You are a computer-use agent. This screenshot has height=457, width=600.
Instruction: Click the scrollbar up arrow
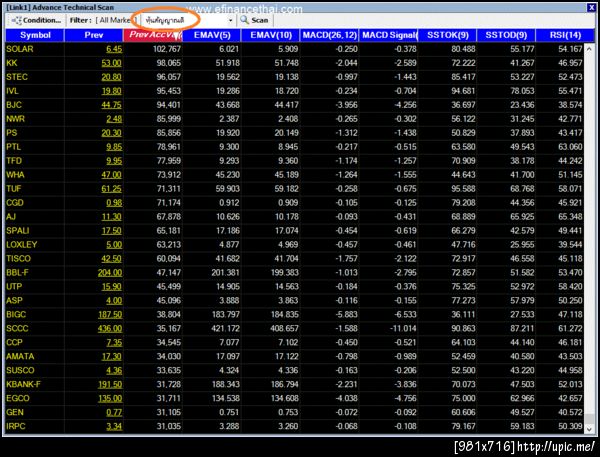(x=589, y=49)
